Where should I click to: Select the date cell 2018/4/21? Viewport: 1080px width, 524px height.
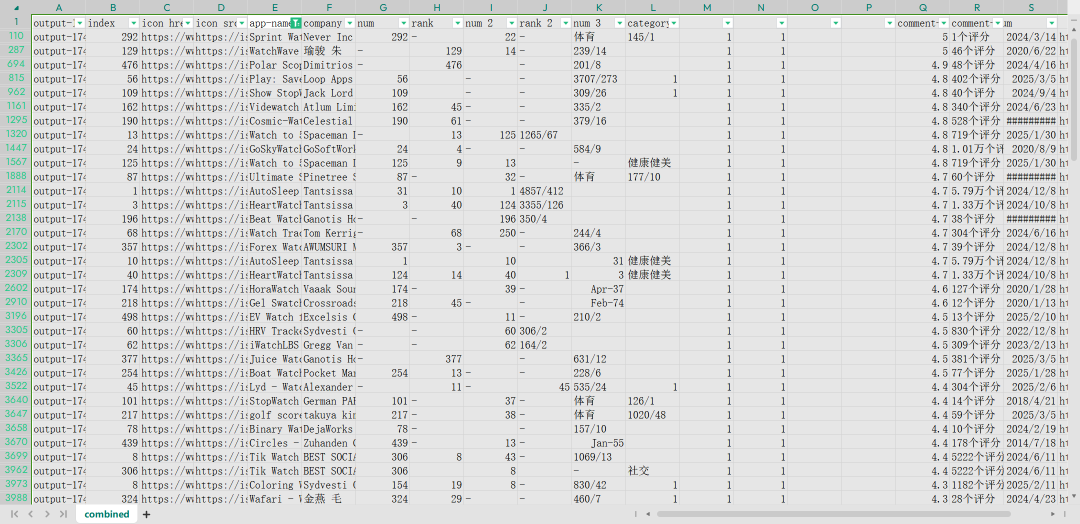1030,401
